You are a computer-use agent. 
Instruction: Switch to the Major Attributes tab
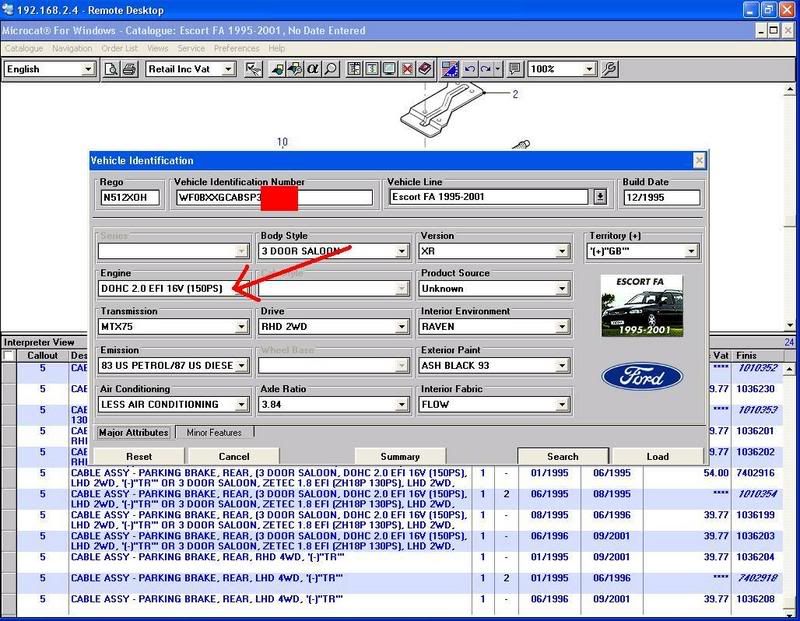tap(133, 432)
